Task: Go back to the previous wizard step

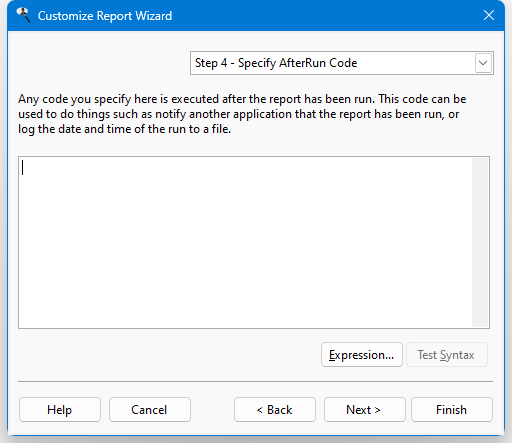Action: point(275,409)
